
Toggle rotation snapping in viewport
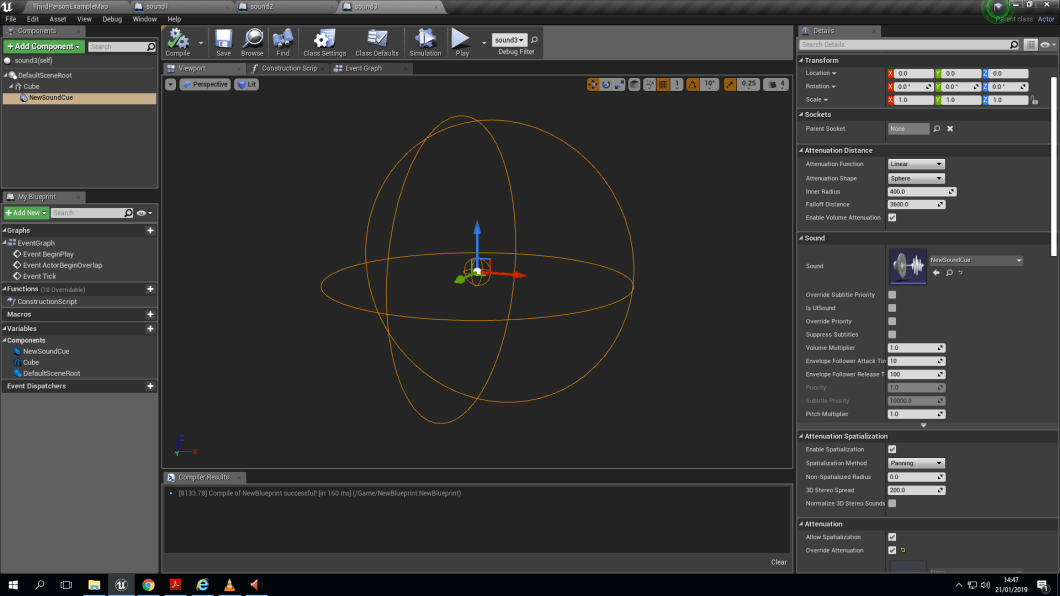692,84
